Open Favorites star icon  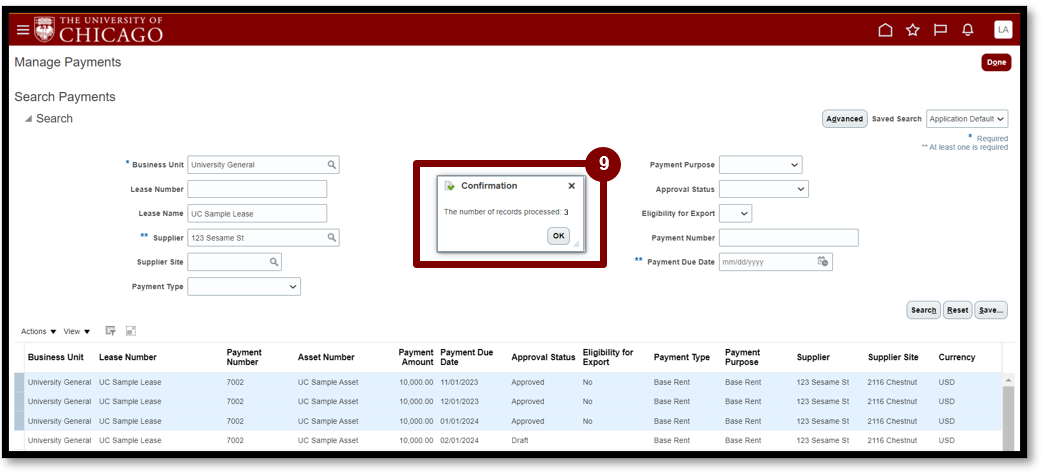(913, 30)
